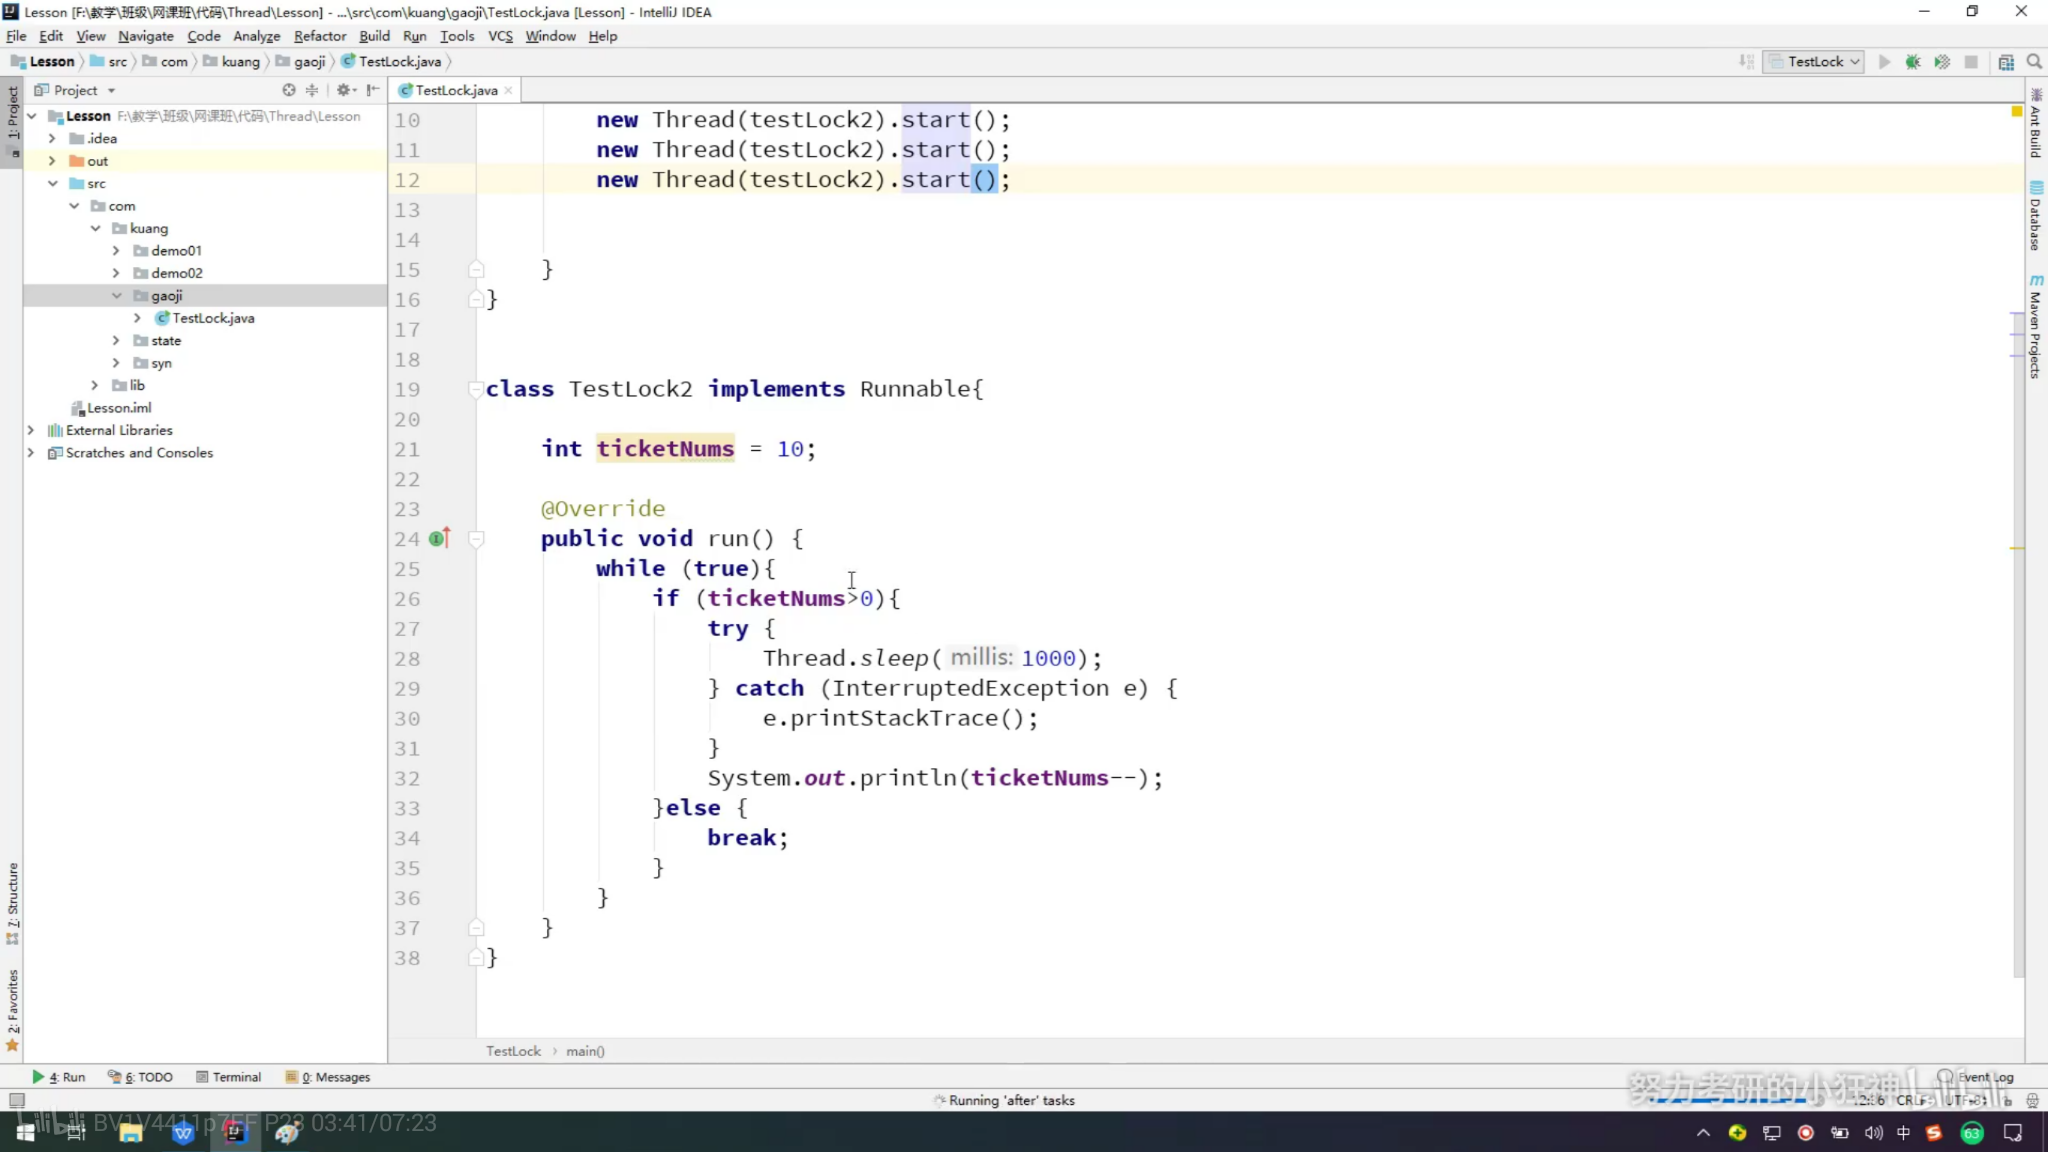Screen dimensions: 2048x1152
Task: Open the Refactor menu
Action: [x=320, y=36]
